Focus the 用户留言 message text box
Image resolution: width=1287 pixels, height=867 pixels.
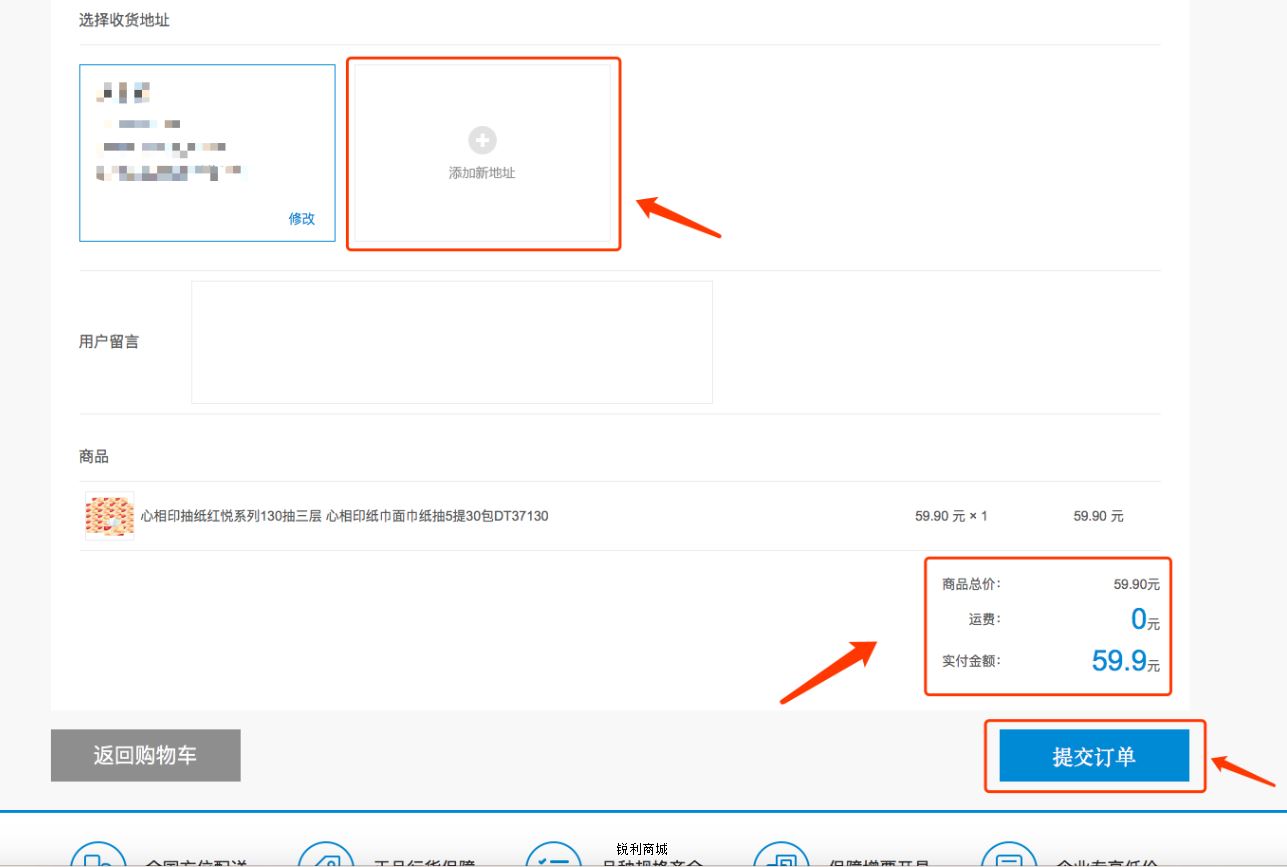coord(452,342)
